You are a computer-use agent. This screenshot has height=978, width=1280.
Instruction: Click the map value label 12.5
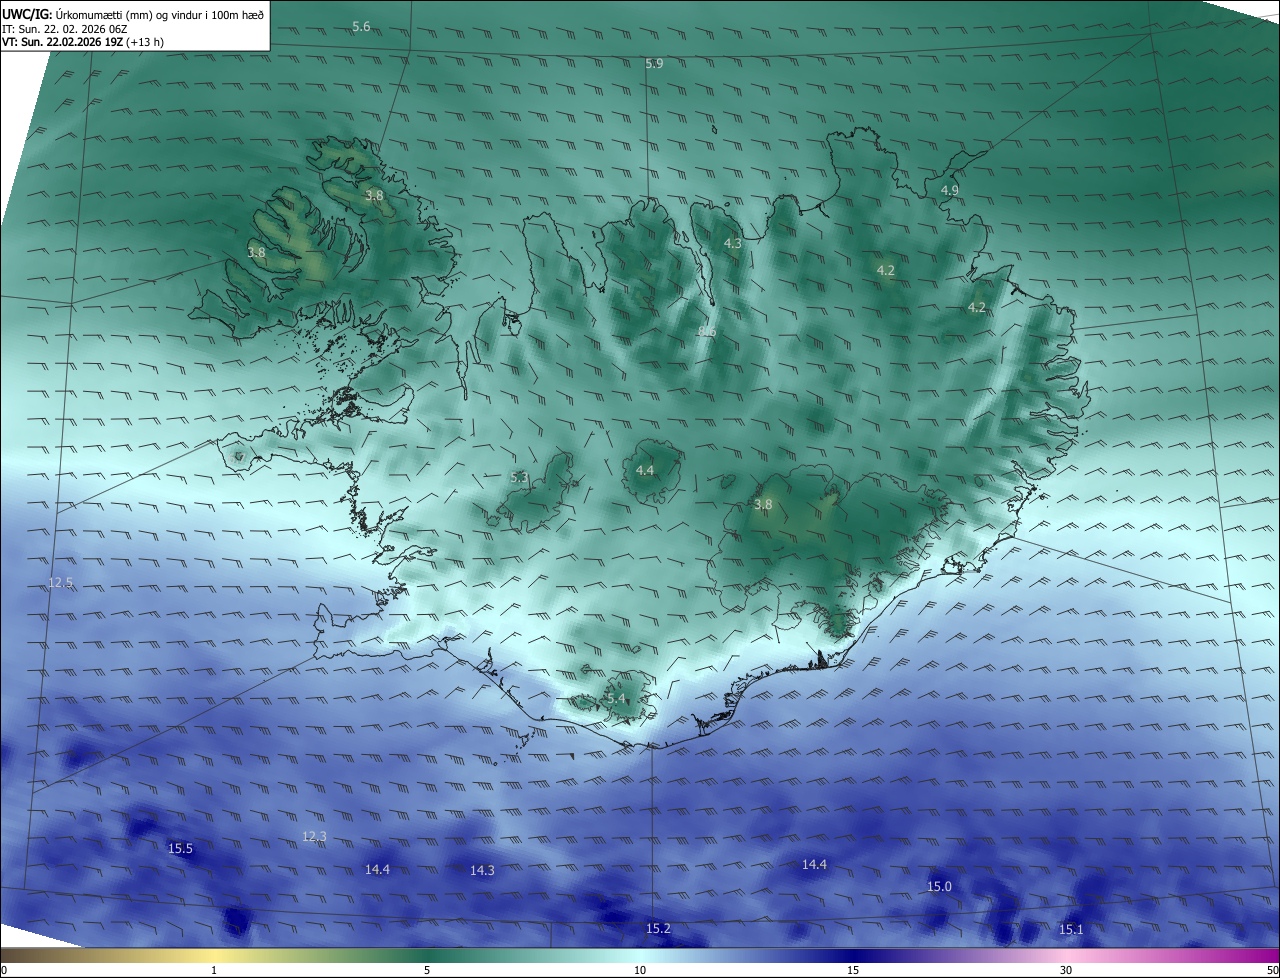(x=61, y=582)
